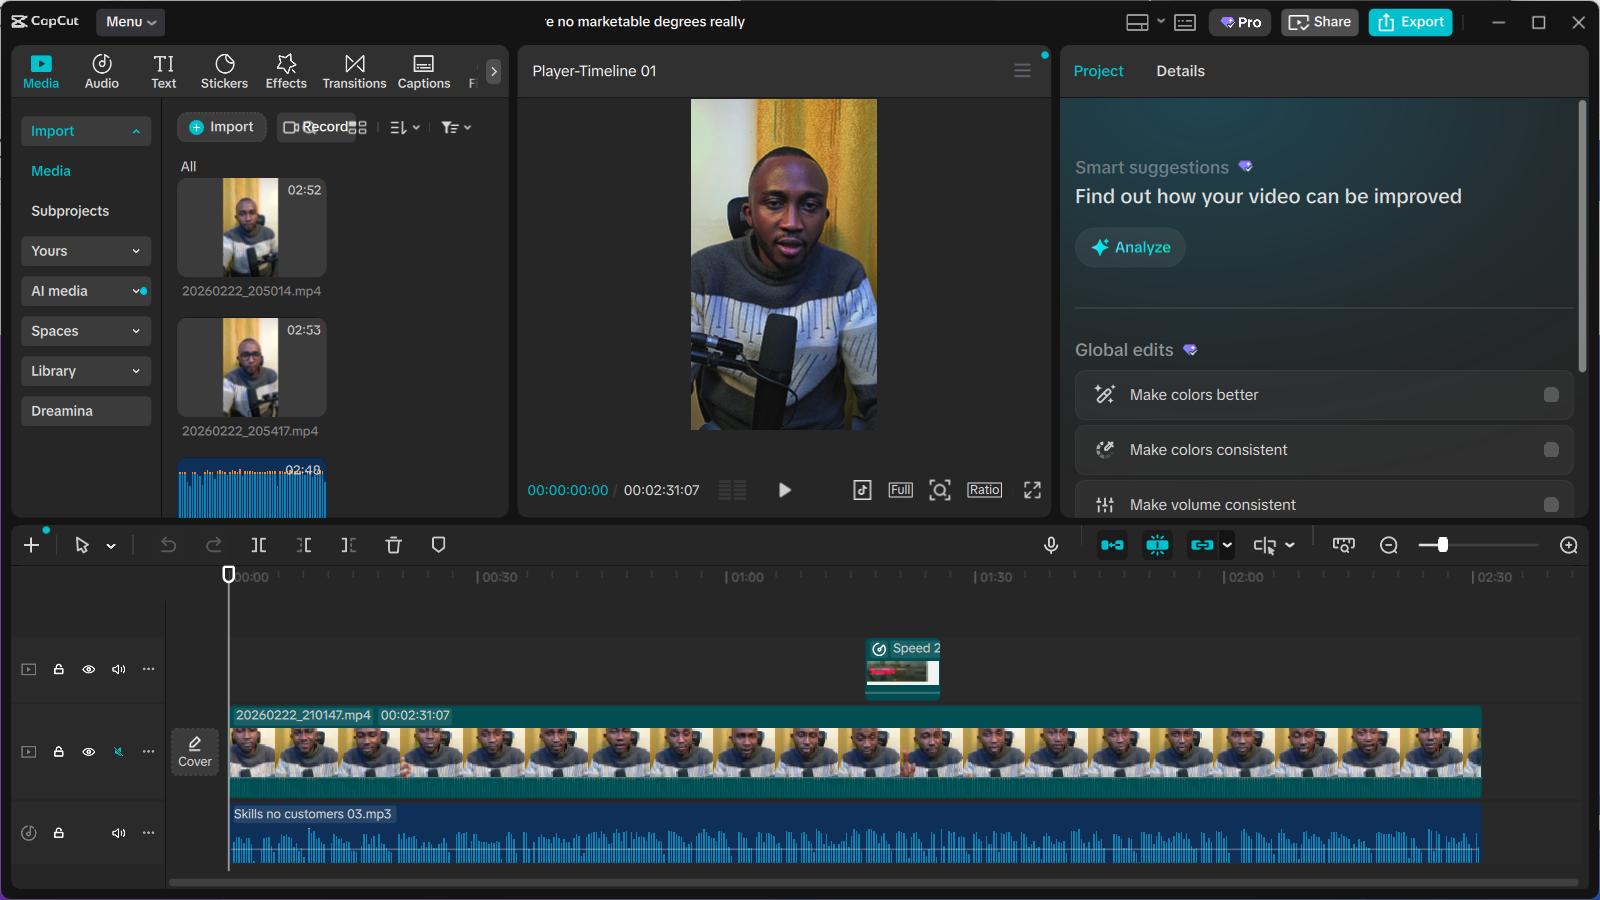Screen dimensions: 1600x900
Task: Switch to the Details tab
Action: [x=1180, y=71]
